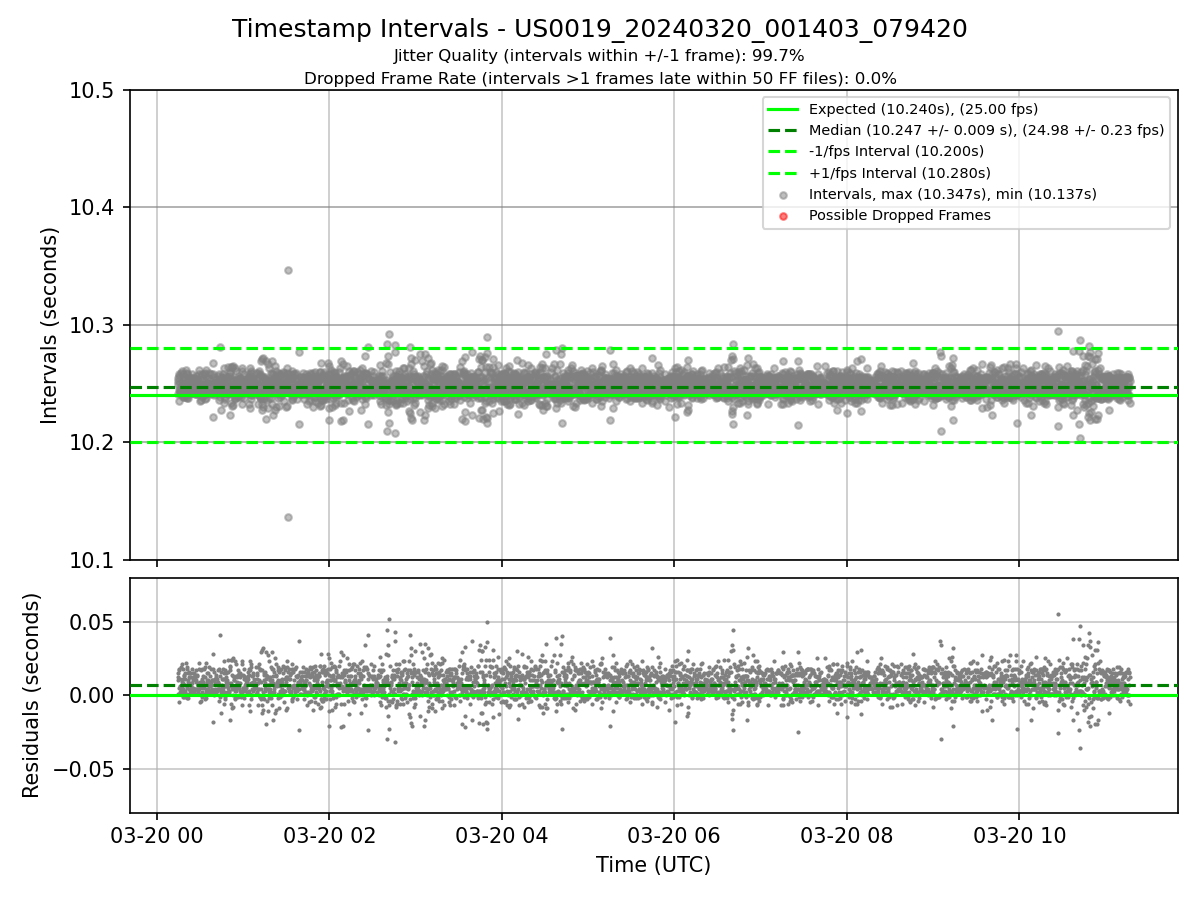Click legend entry Possible Dropped Frames
This screenshot has width=1200, height=900.
click(900, 215)
